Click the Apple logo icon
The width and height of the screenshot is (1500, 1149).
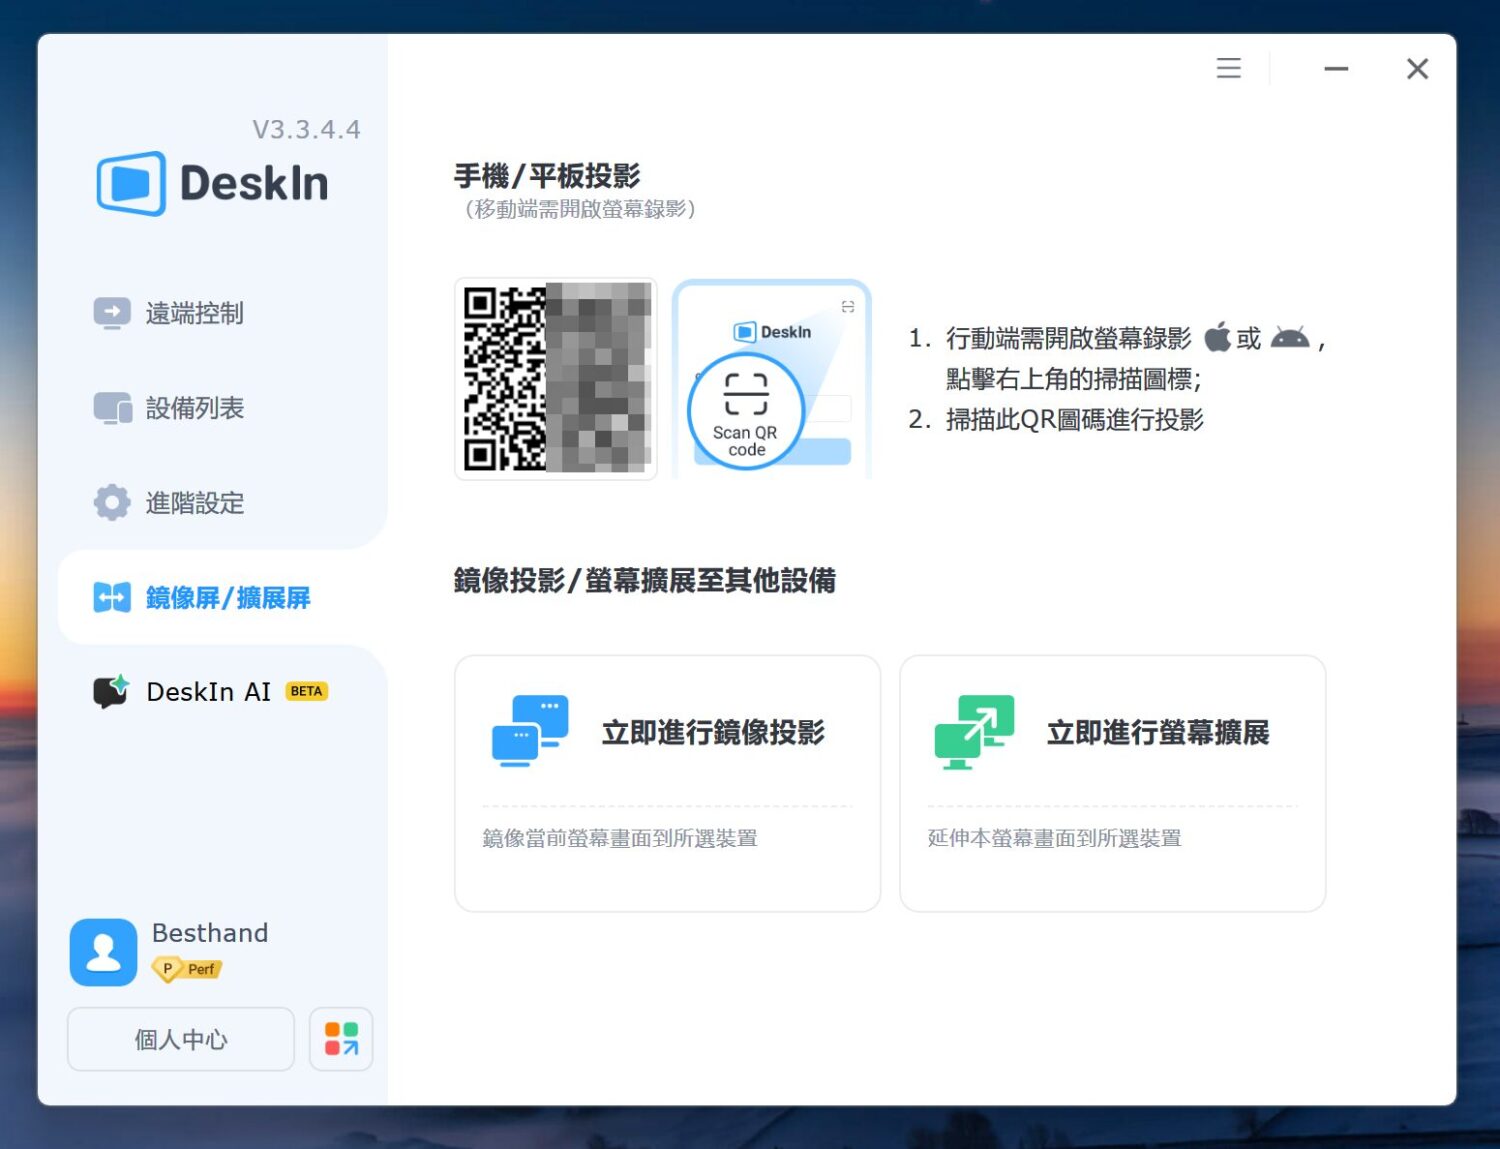point(1217,338)
